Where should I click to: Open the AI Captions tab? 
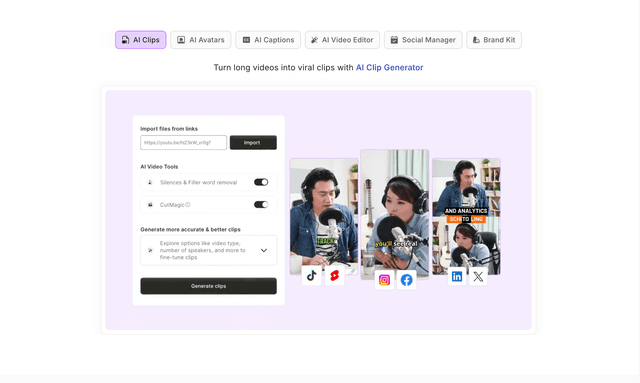pyautogui.click(x=268, y=40)
